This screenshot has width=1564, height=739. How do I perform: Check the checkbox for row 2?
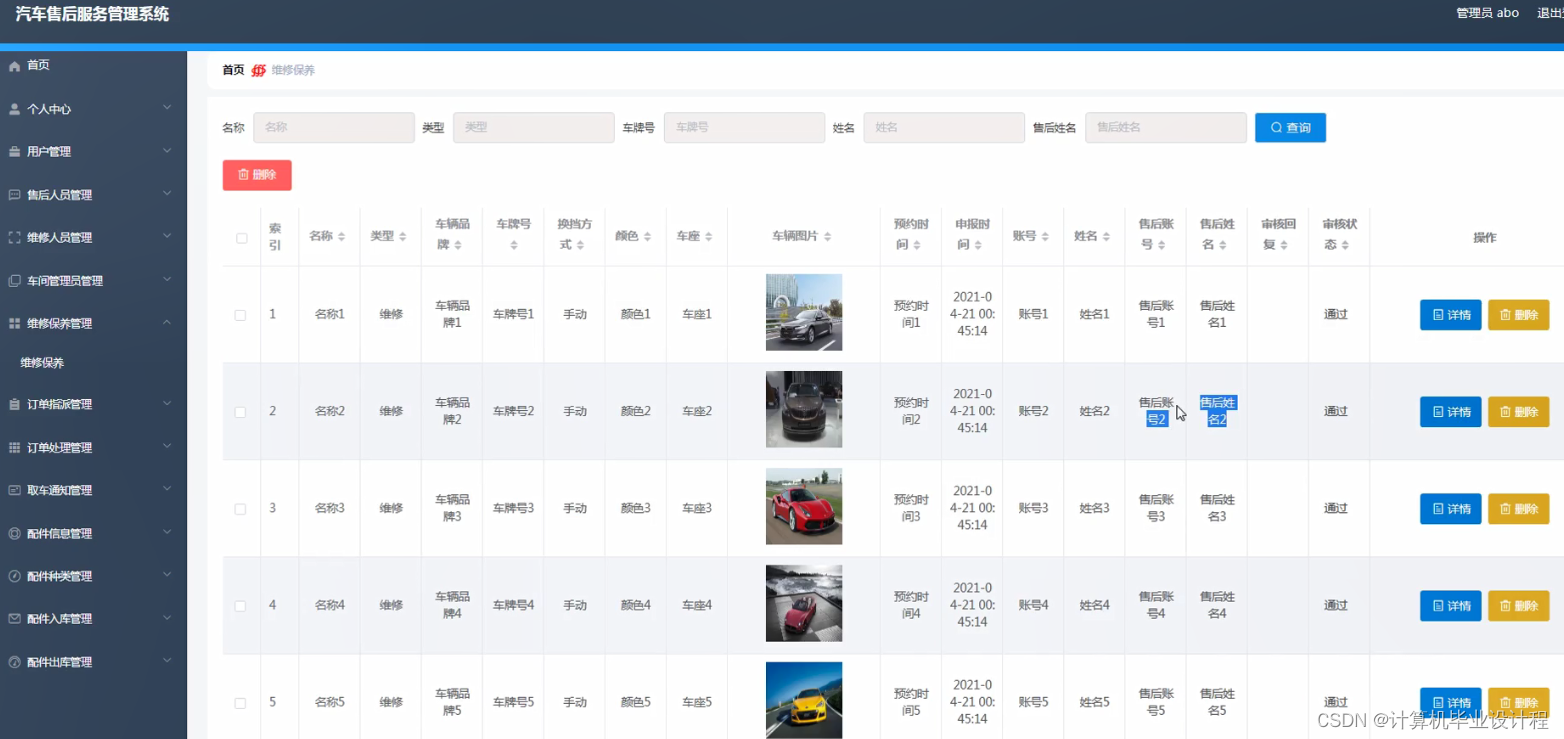[x=241, y=411]
